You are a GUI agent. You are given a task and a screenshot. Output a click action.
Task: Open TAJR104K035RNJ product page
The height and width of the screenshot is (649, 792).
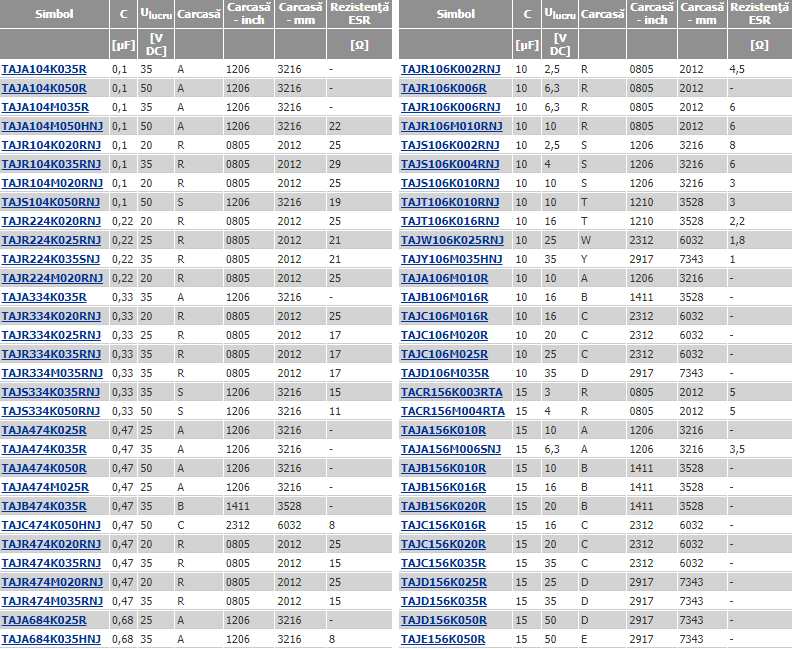point(51,165)
